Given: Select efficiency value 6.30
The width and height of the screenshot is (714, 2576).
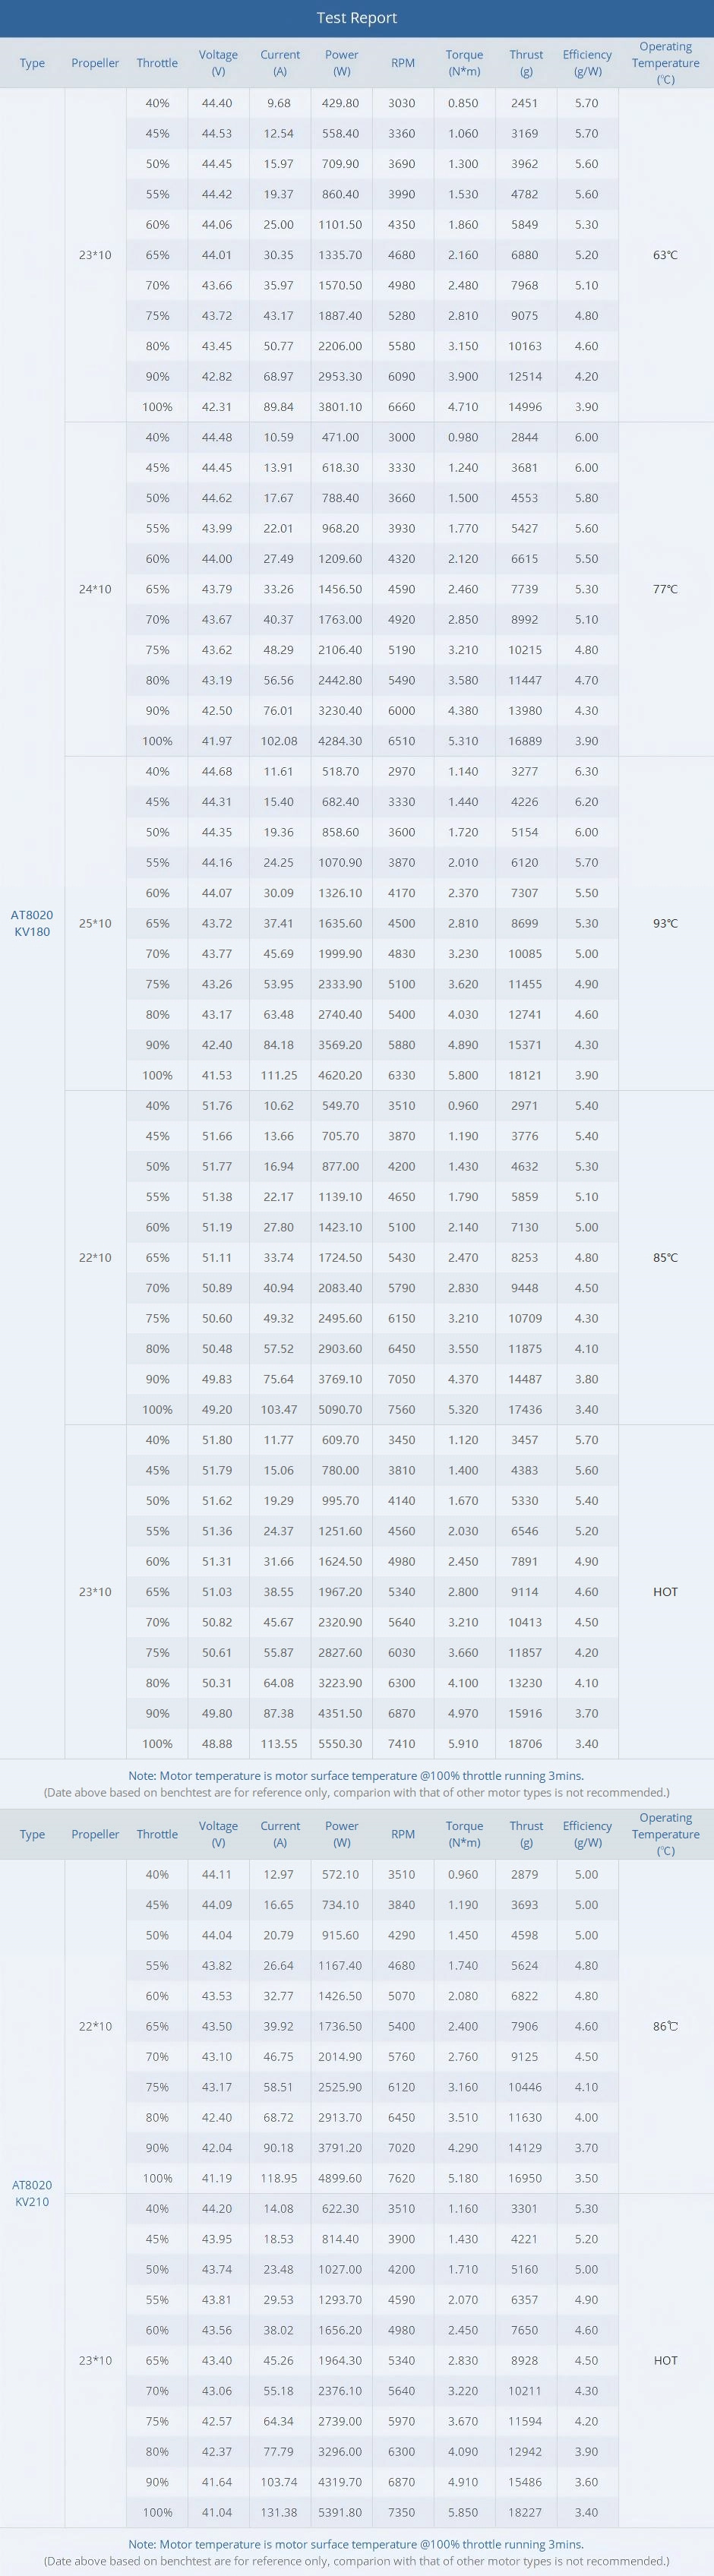Looking at the screenshot, I should (x=587, y=771).
